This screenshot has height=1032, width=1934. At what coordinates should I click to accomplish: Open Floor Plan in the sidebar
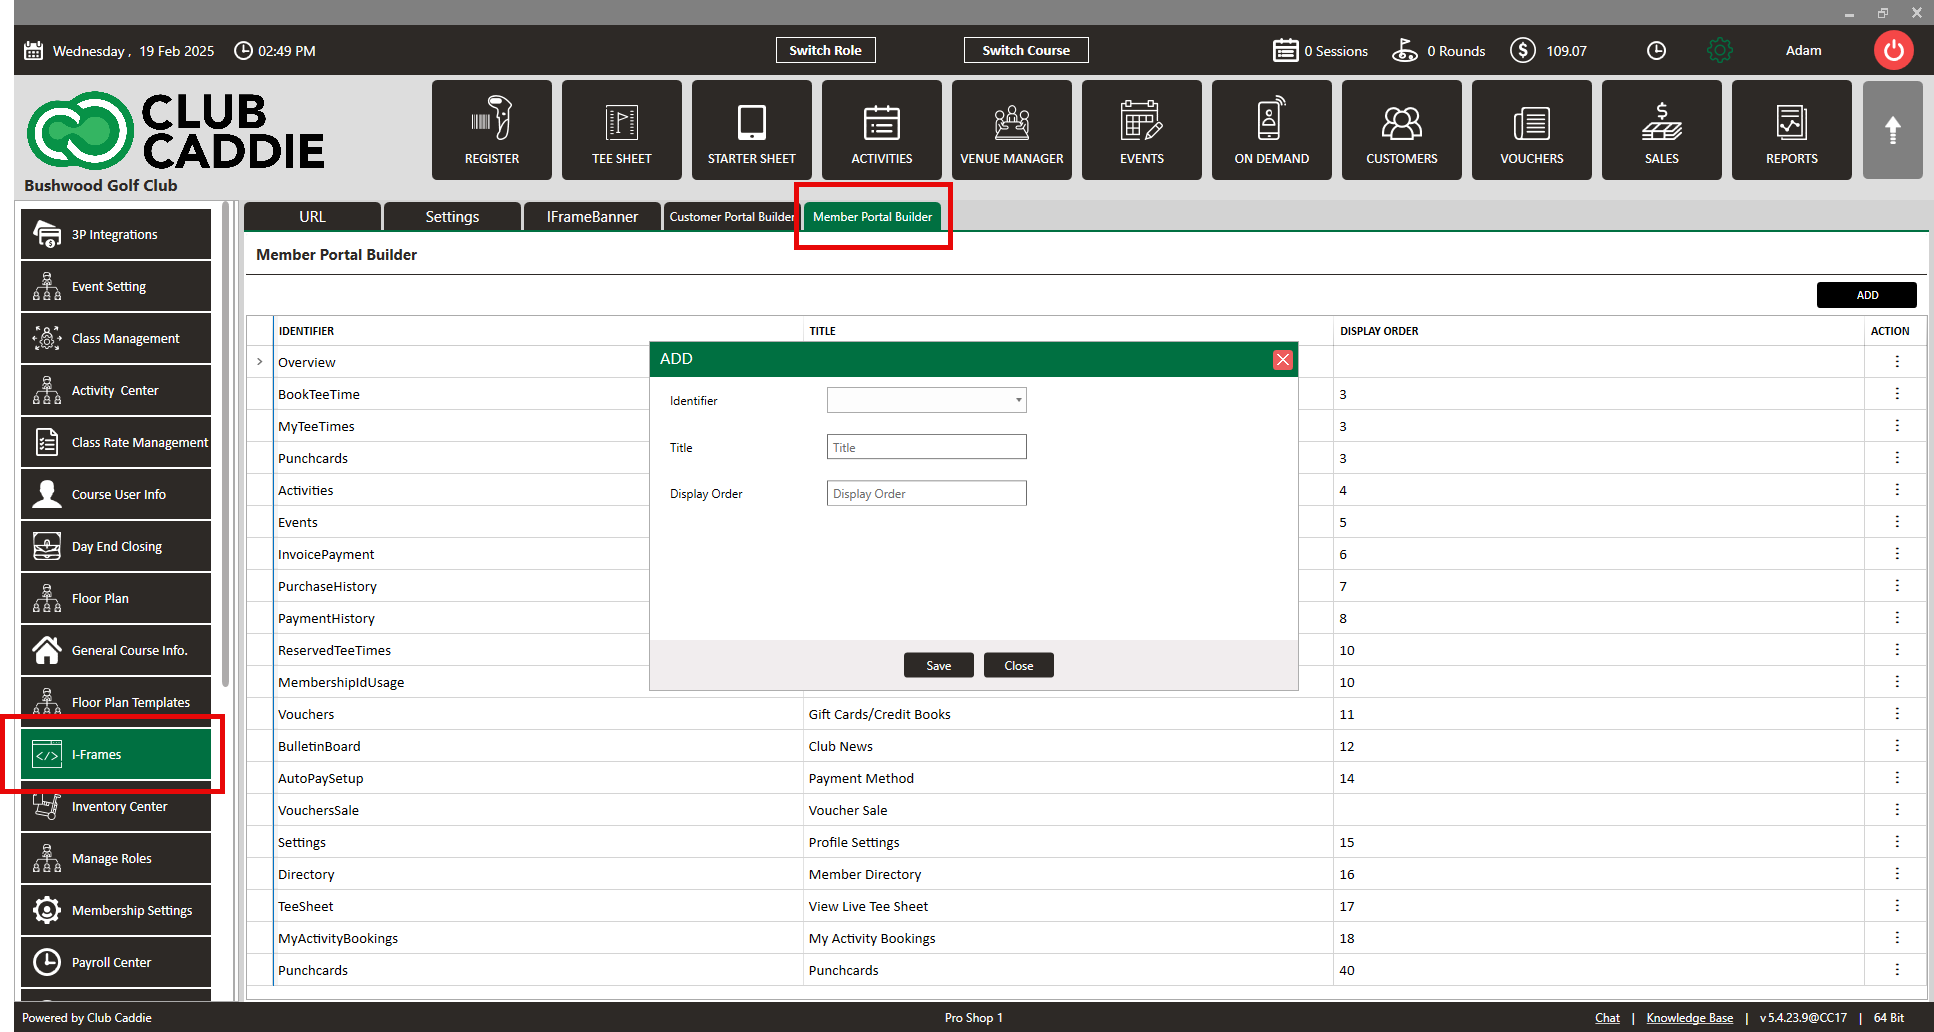pos(116,598)
